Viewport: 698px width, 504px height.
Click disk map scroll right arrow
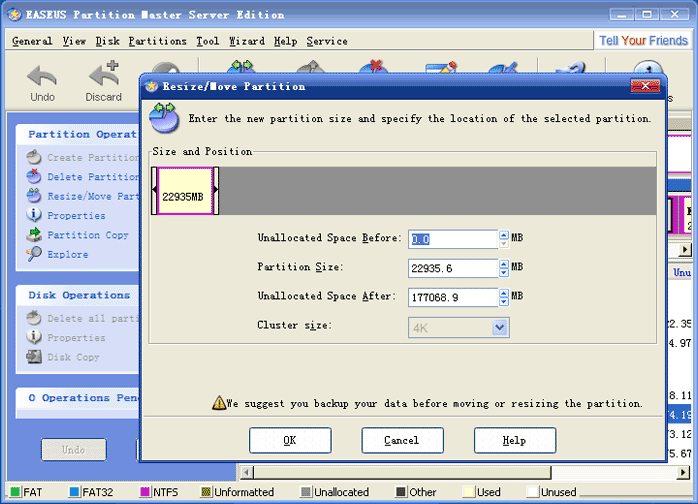(685, 249)
